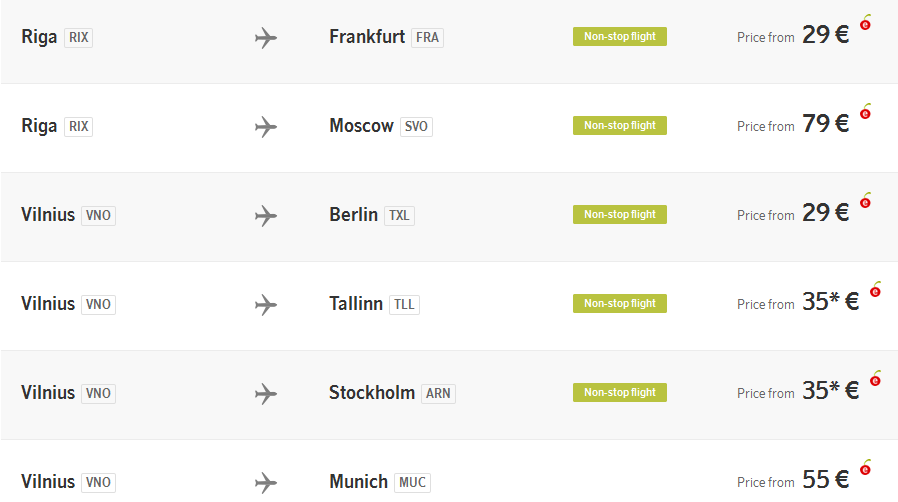The image size is (898, 502).
Task: Click the cherry icon beside 55 € Munich price
Action: [865, 467]
